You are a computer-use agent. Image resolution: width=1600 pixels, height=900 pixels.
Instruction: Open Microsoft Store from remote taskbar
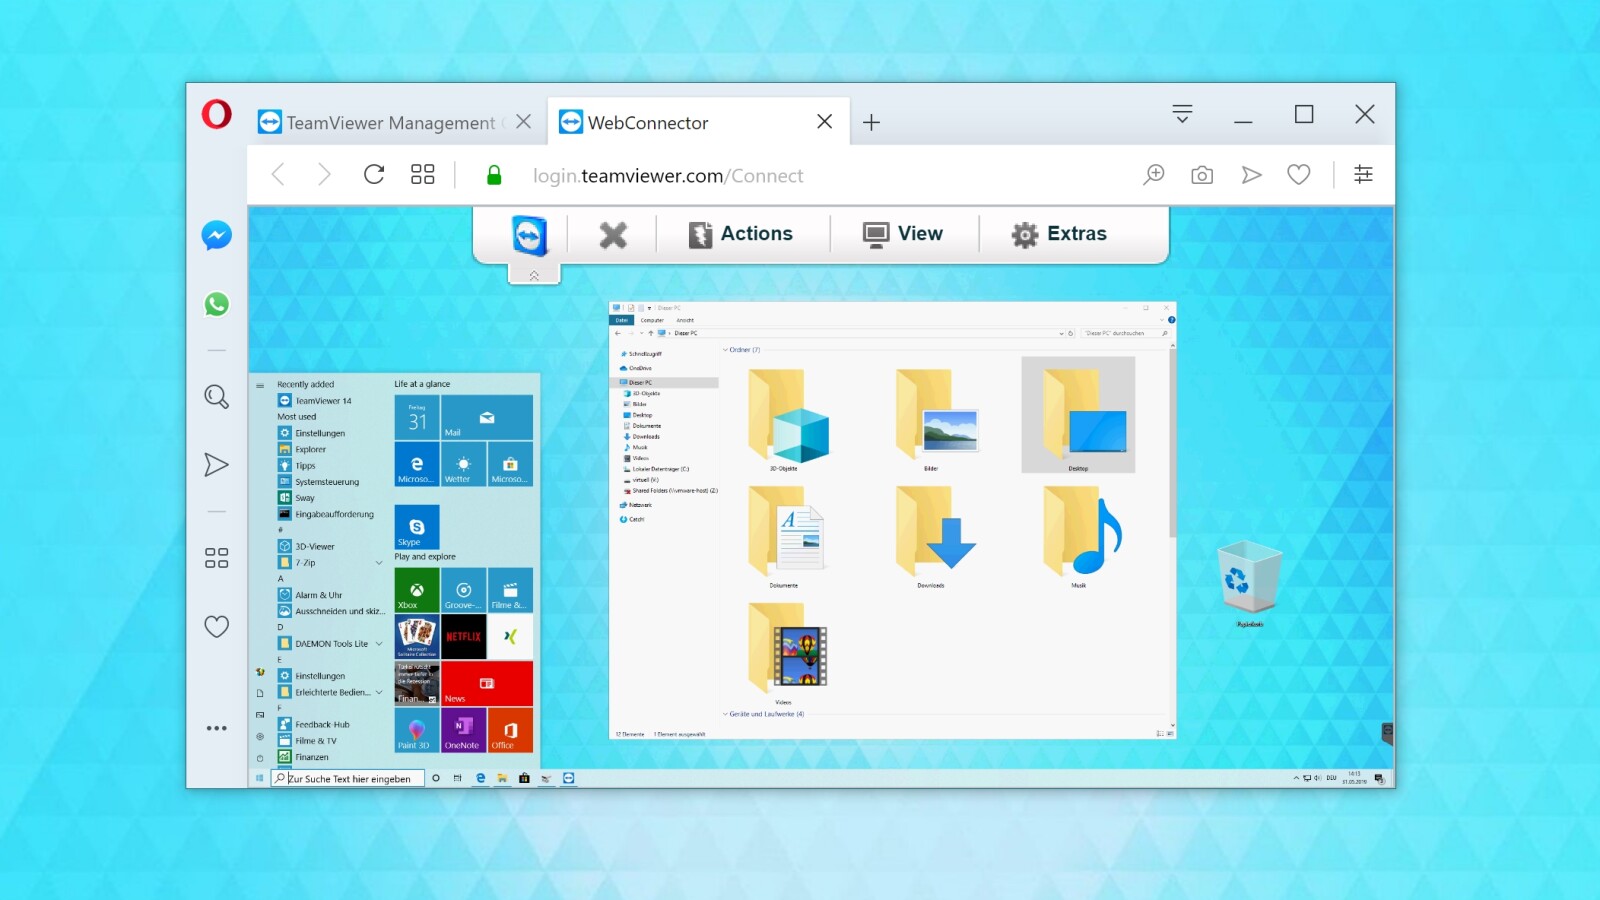524,778
